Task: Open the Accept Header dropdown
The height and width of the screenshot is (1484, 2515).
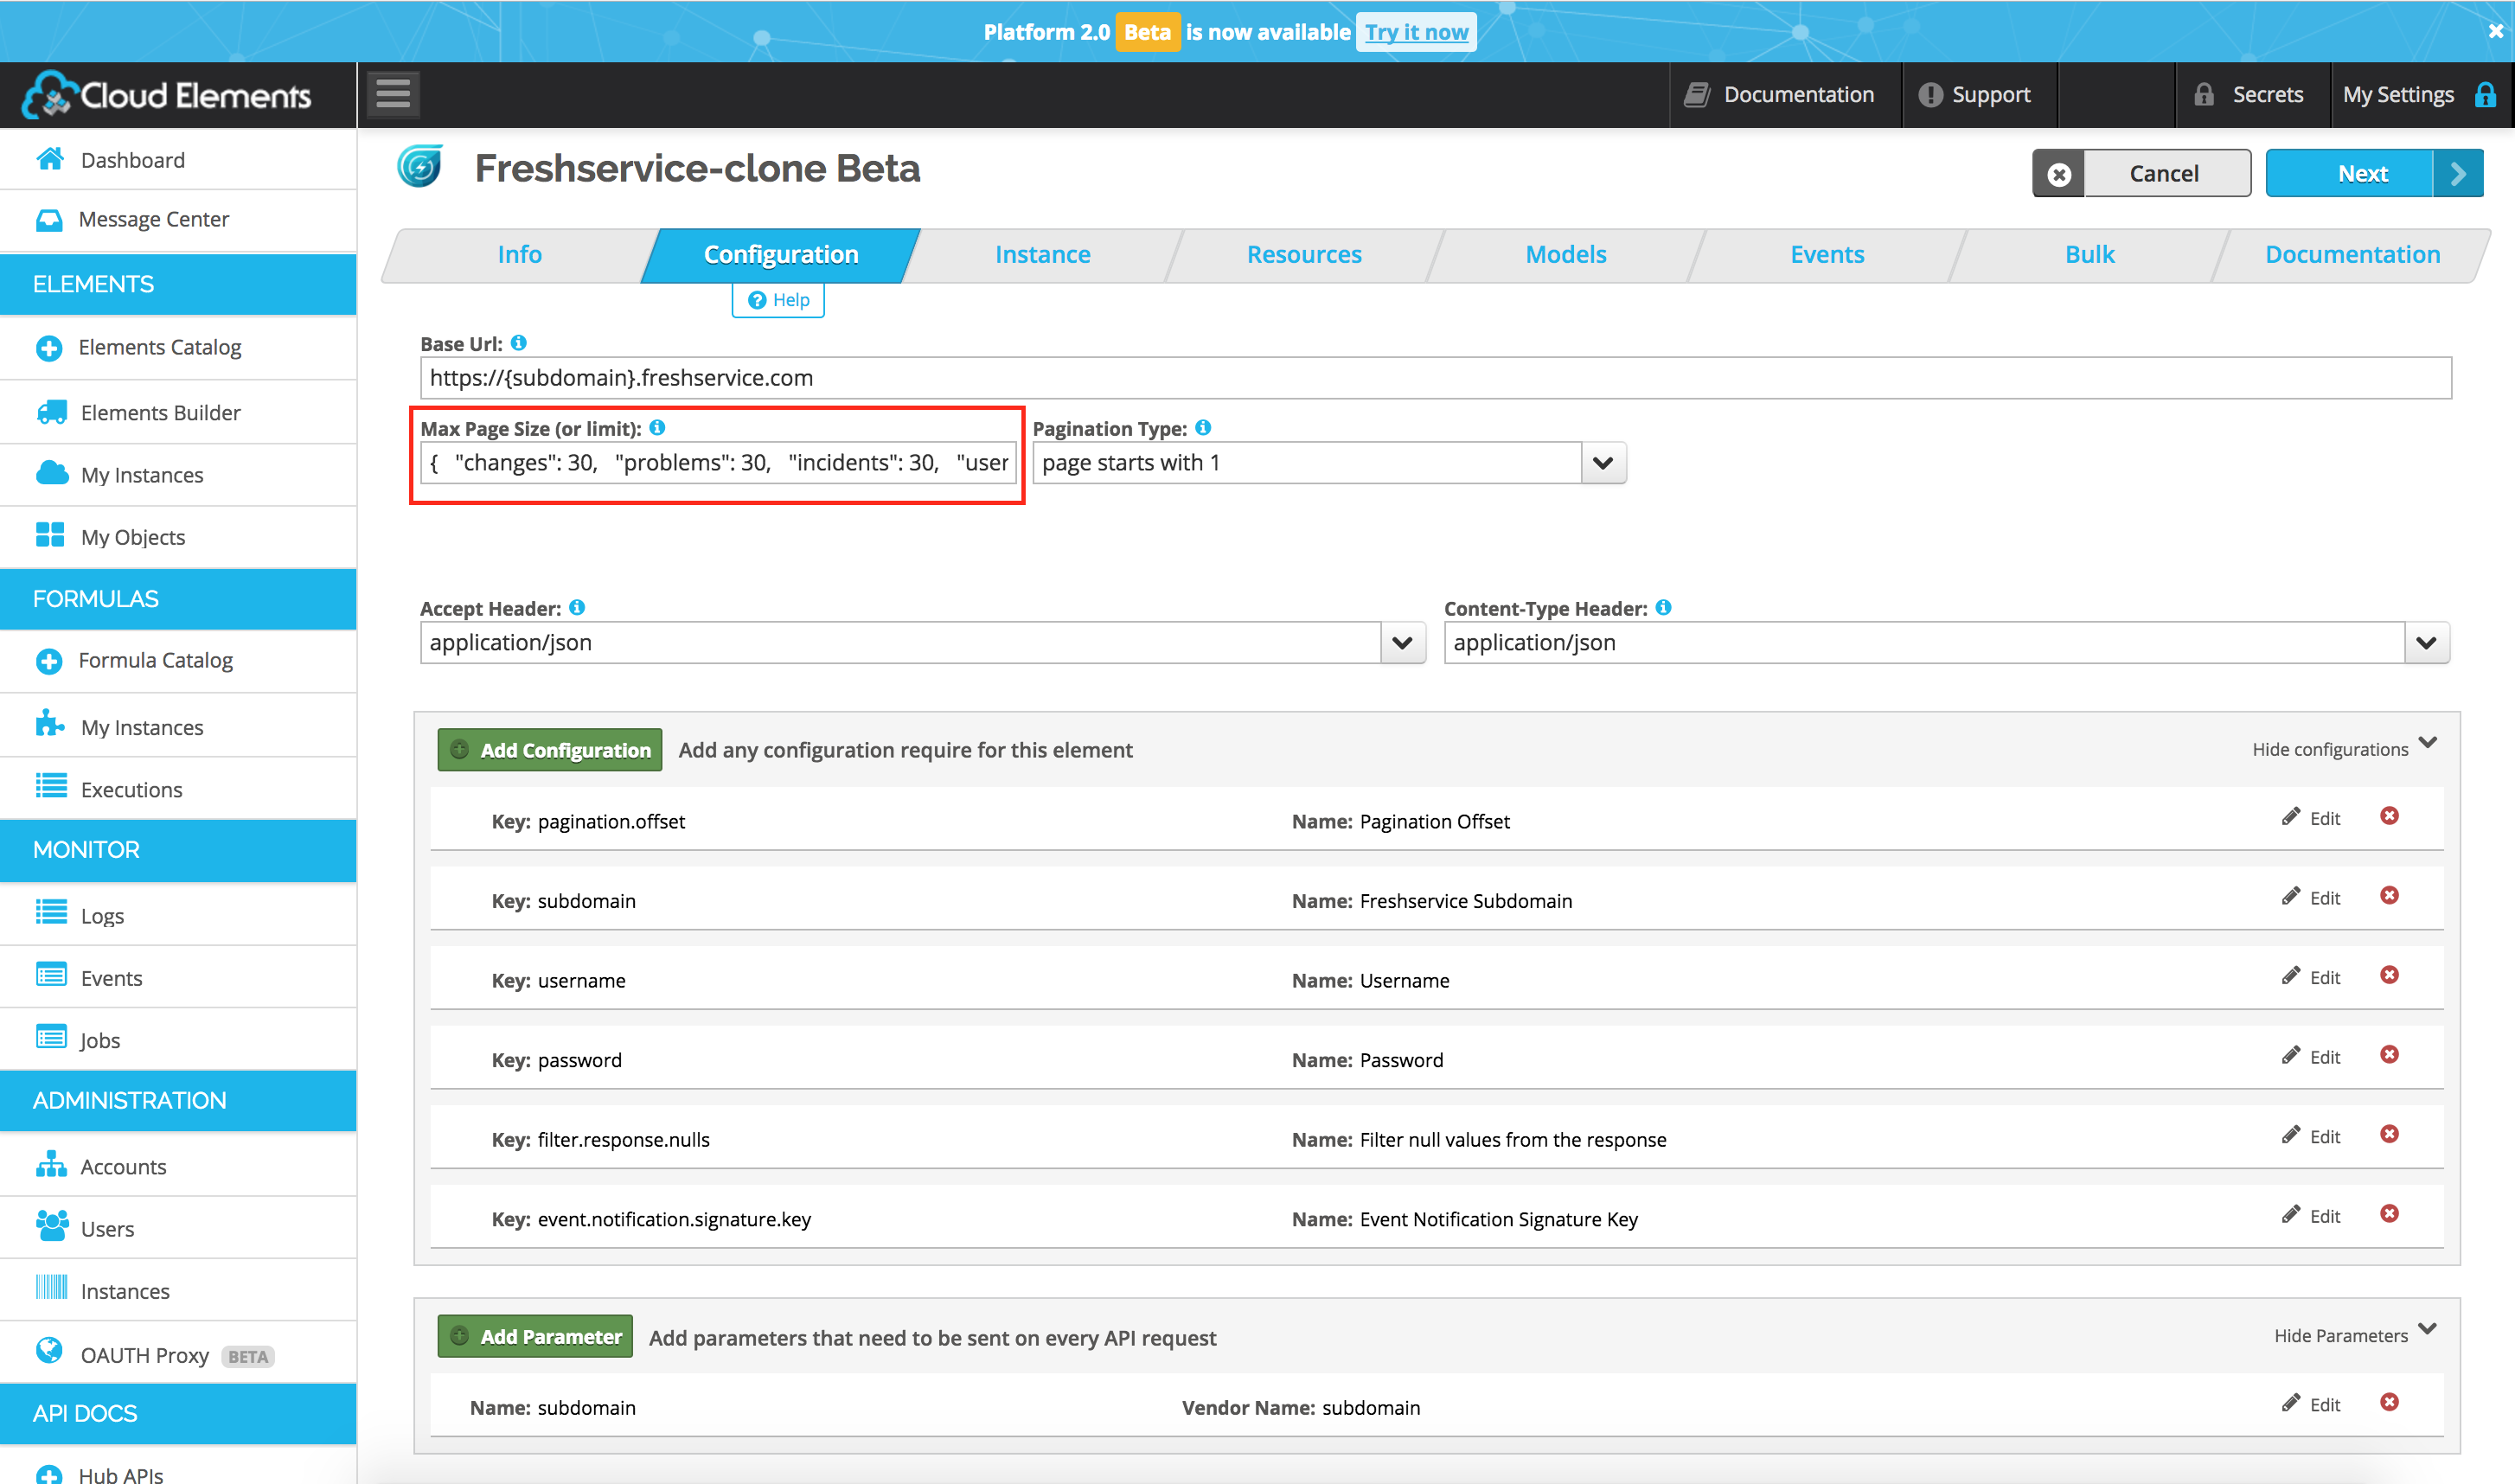Action: click(x=1402, y=643)
